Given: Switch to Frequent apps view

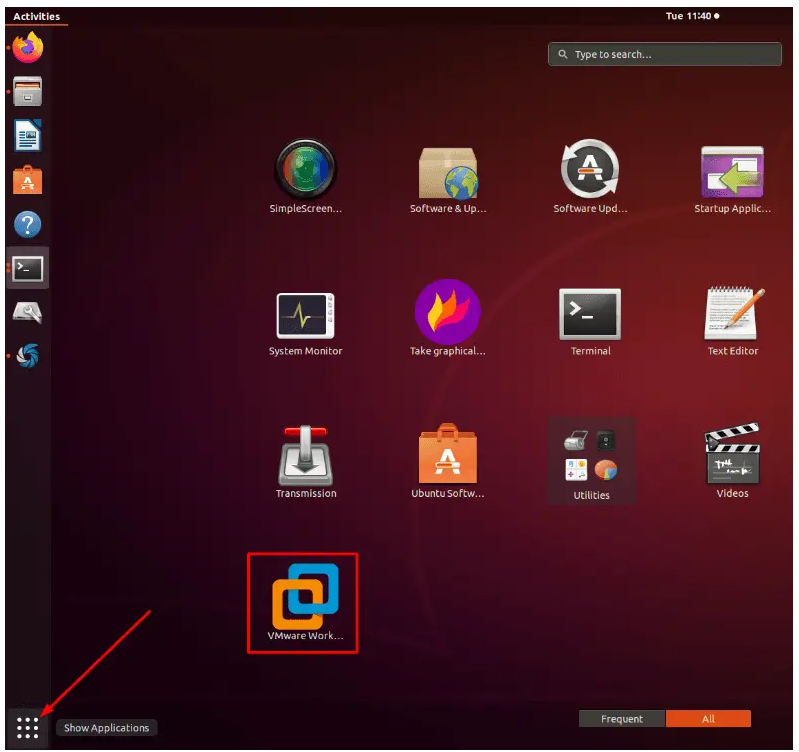Looking at the screenshot, I should point(622,719).
